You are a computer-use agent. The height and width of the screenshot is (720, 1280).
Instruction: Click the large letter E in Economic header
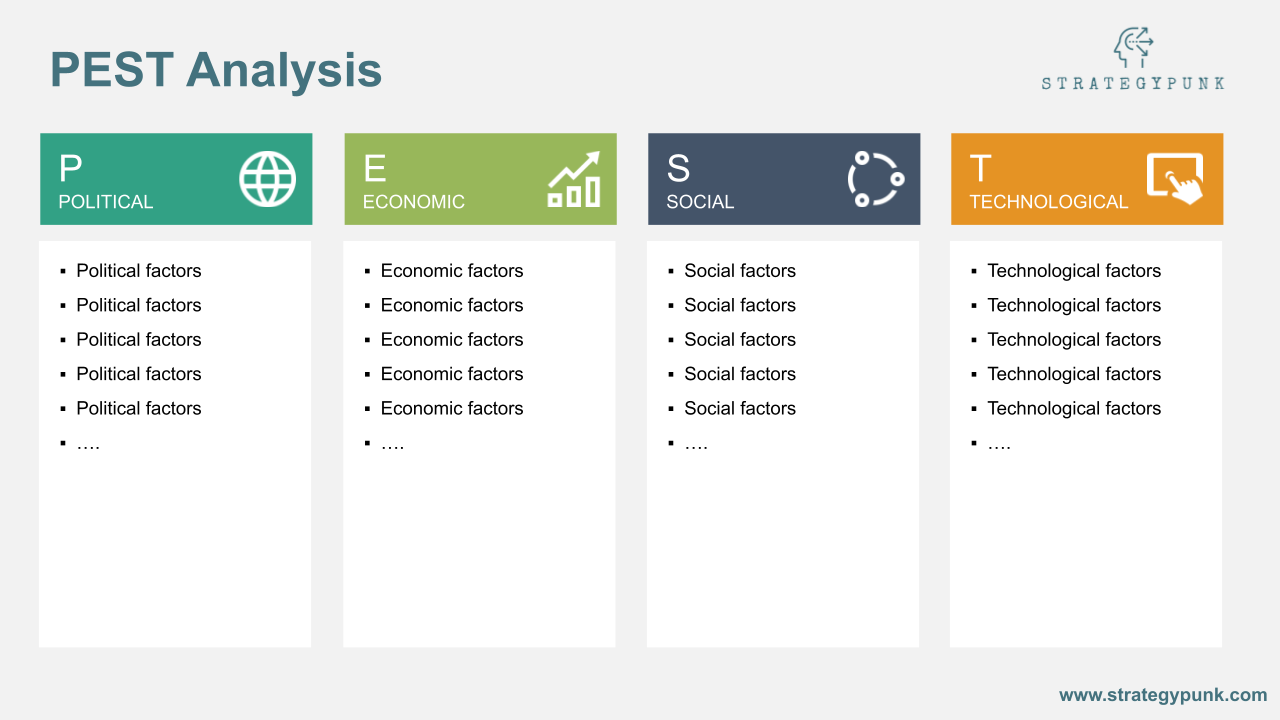374,169
